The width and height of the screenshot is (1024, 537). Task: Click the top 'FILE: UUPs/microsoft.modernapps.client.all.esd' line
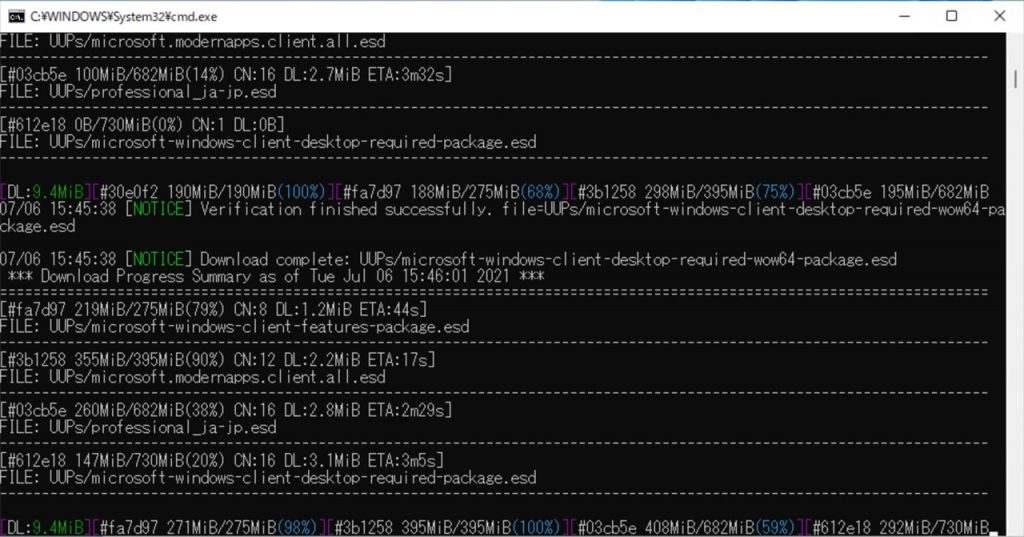[x=193, y=41]
